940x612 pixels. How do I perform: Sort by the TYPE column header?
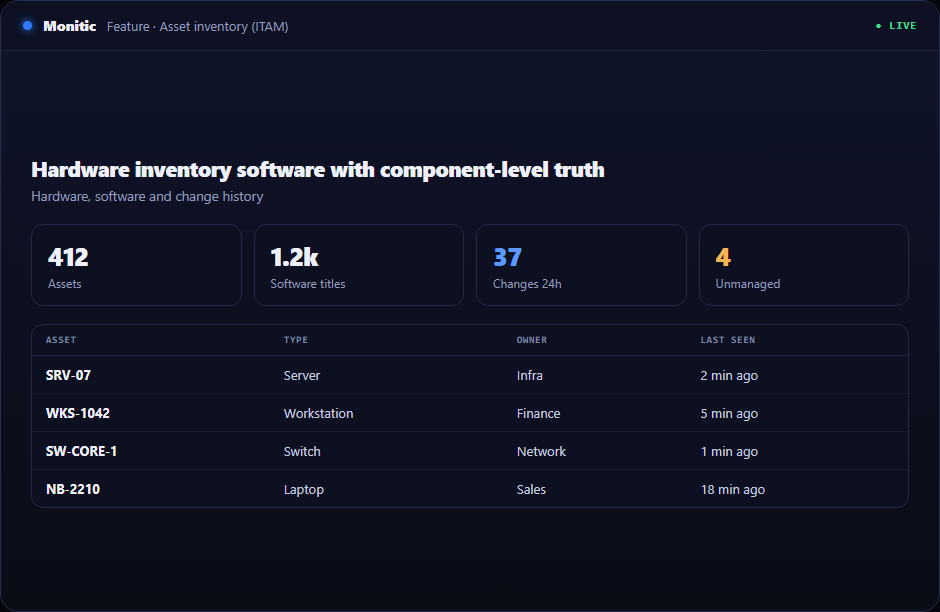tap(296, 340)
